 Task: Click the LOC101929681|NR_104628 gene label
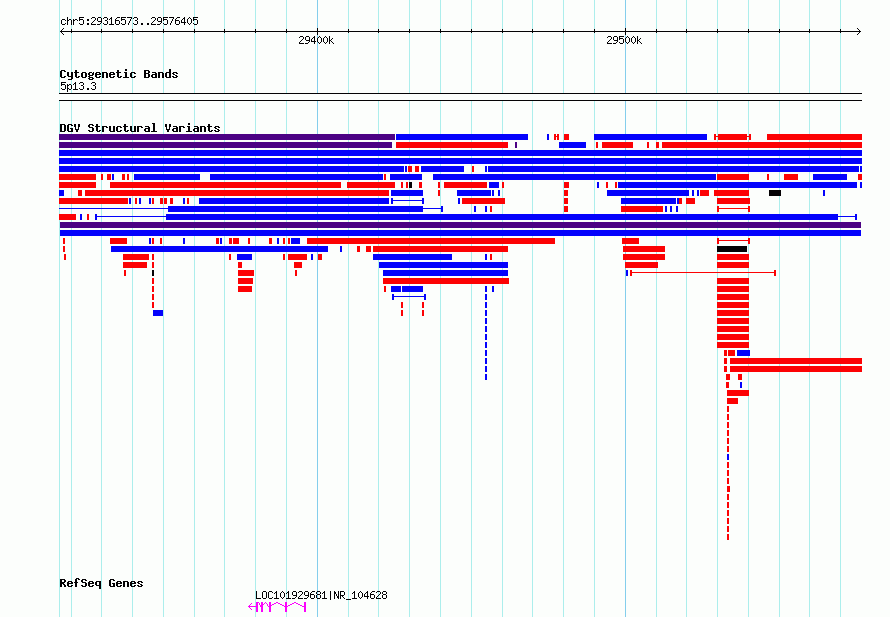point(321,595)
